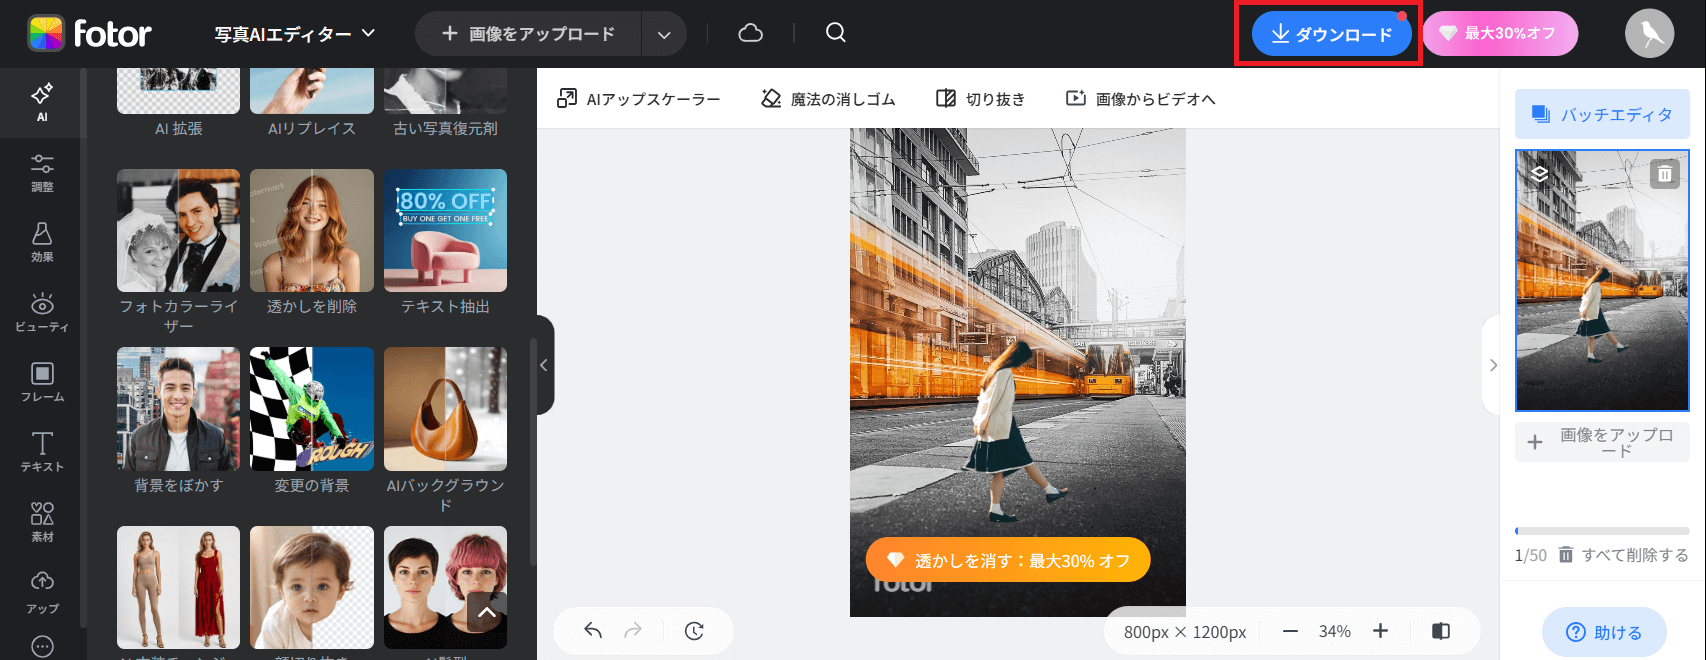
Task: Click the 最大30%オフ upgrade button
Action: (1500, 34)
